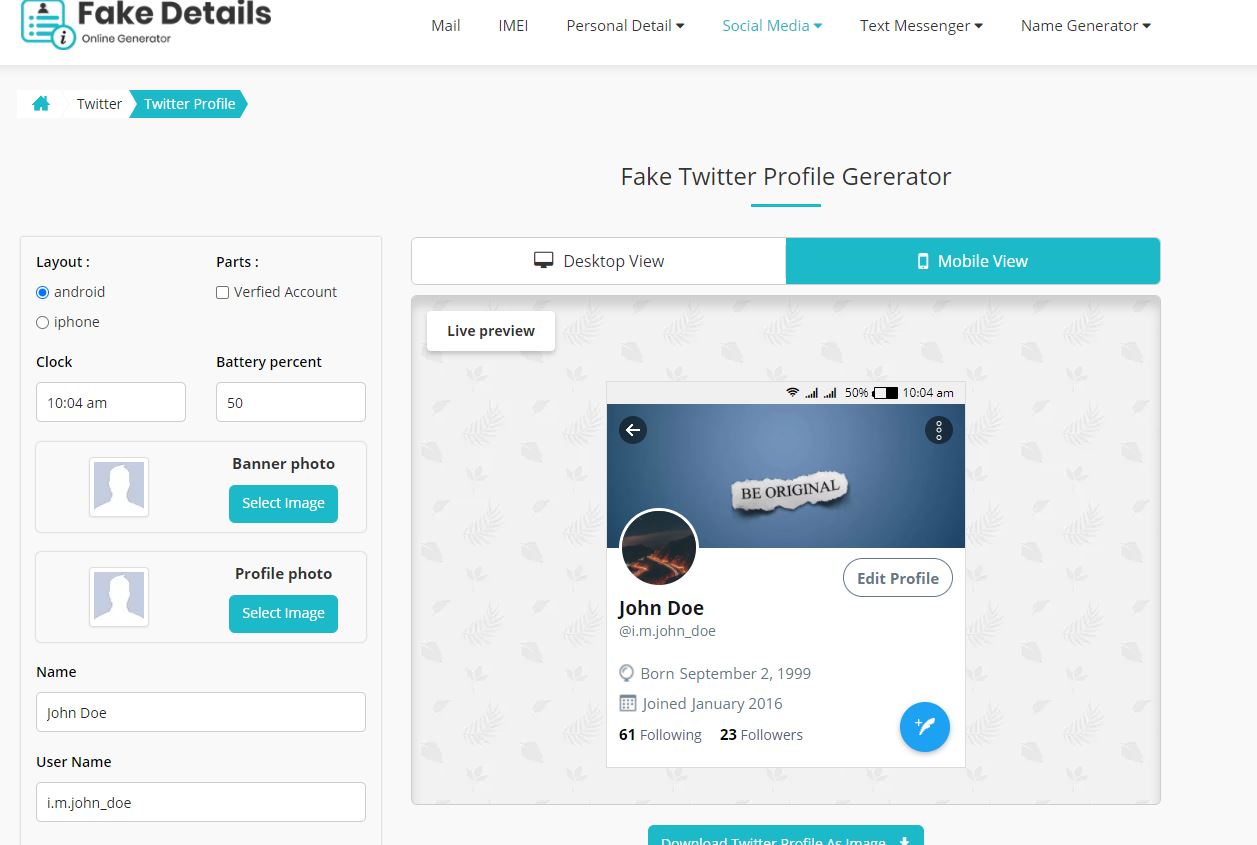The height and width of the screenshot is (845, 1257).
Task: Click the home icon in breadcrumb
Action: 41,104
